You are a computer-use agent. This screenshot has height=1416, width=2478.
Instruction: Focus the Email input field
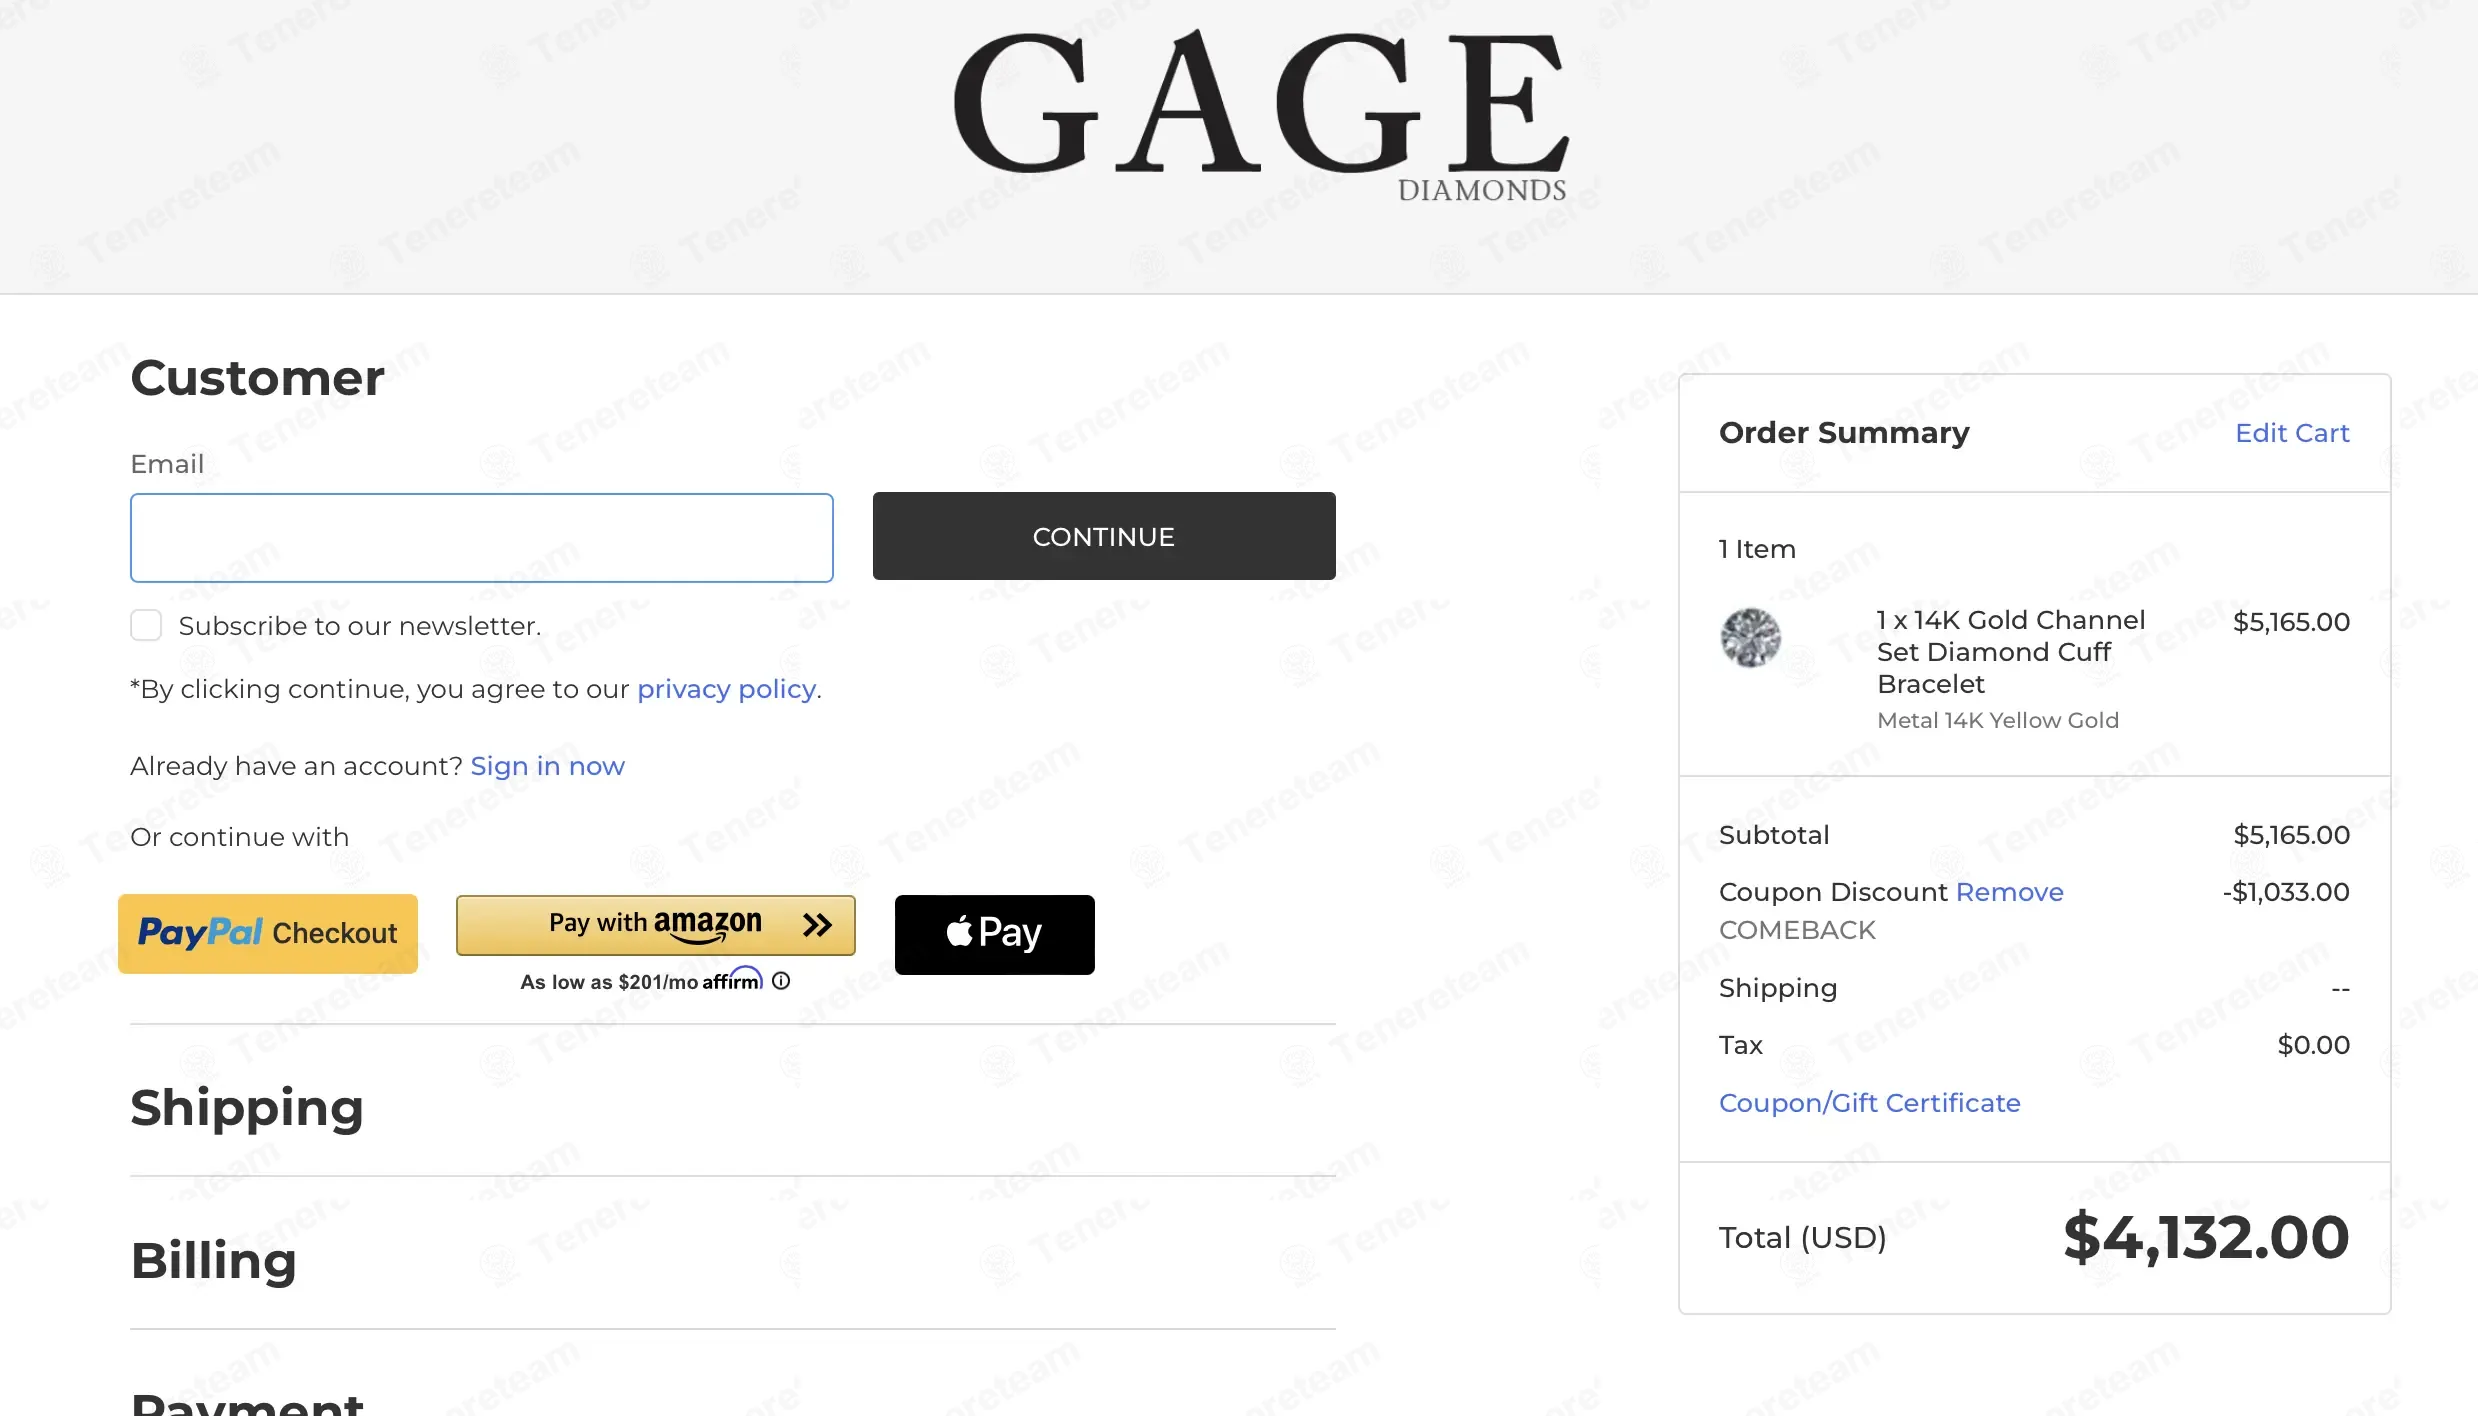(x=482, y=538)
